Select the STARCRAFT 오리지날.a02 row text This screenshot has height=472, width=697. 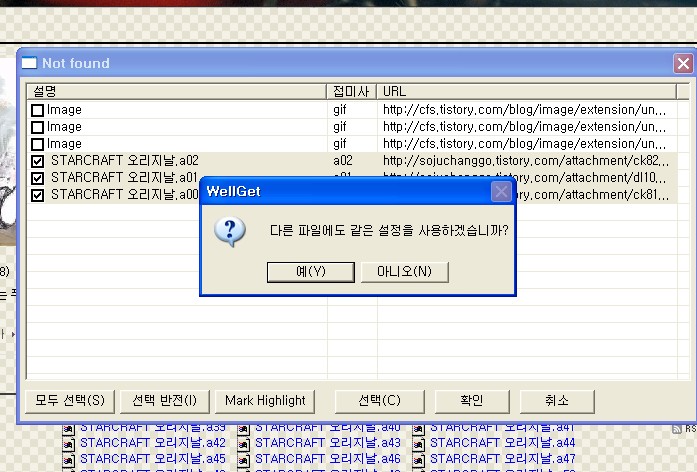(x=125, y=160)
